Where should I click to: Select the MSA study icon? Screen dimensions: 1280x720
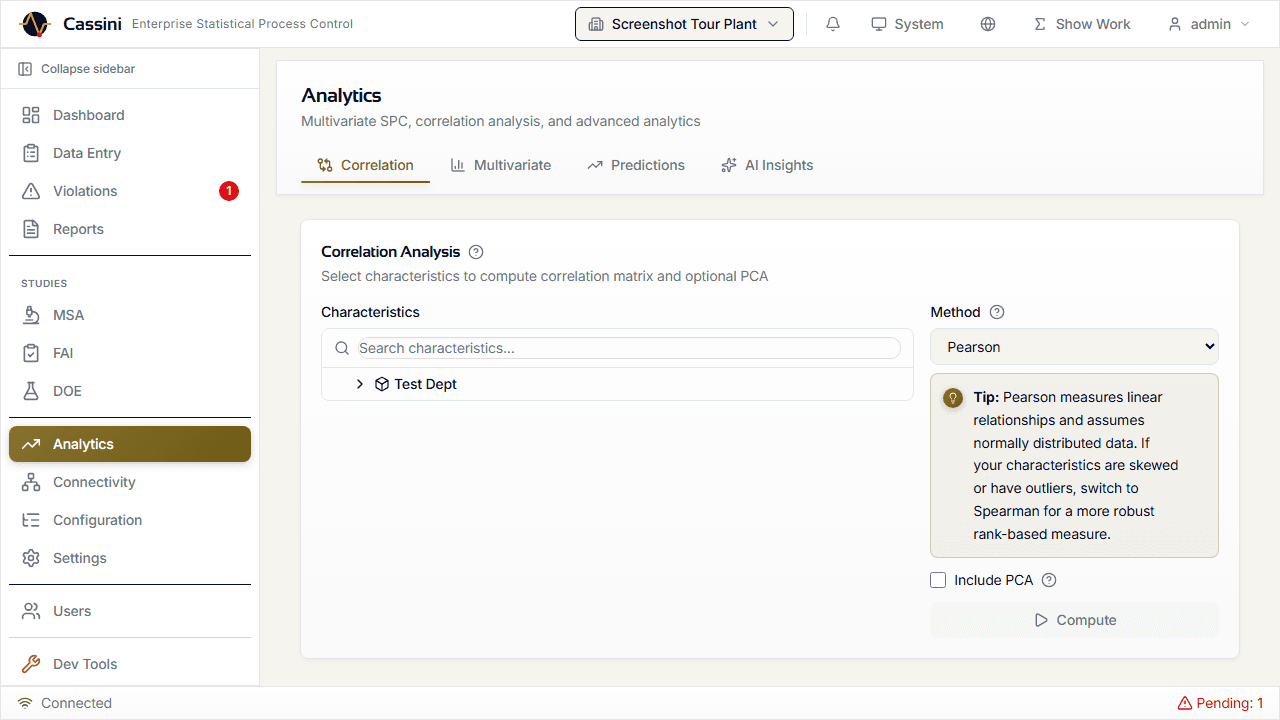point(31,314)
